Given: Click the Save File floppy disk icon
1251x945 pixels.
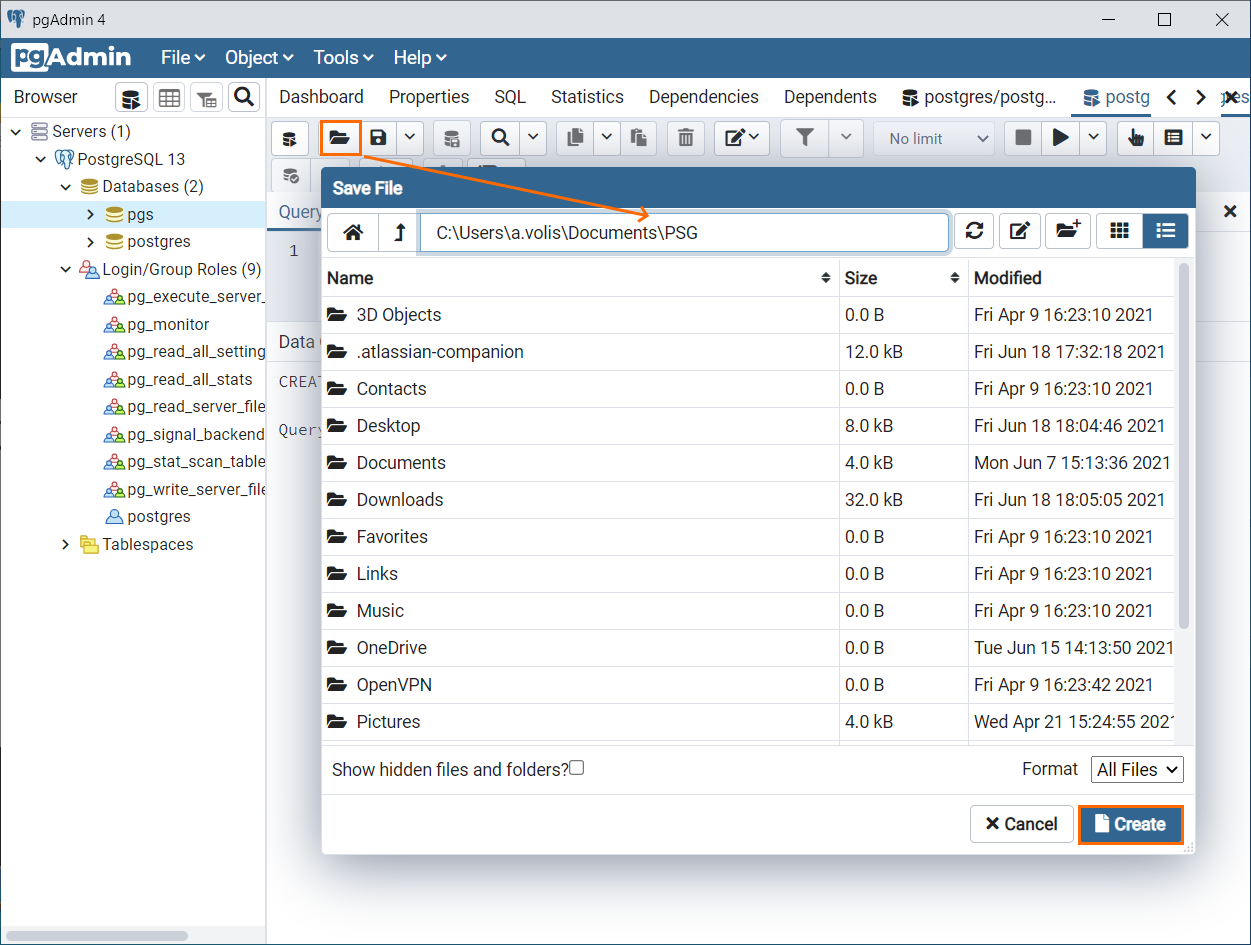Looking at the screenshot, I should pos(378,138).
